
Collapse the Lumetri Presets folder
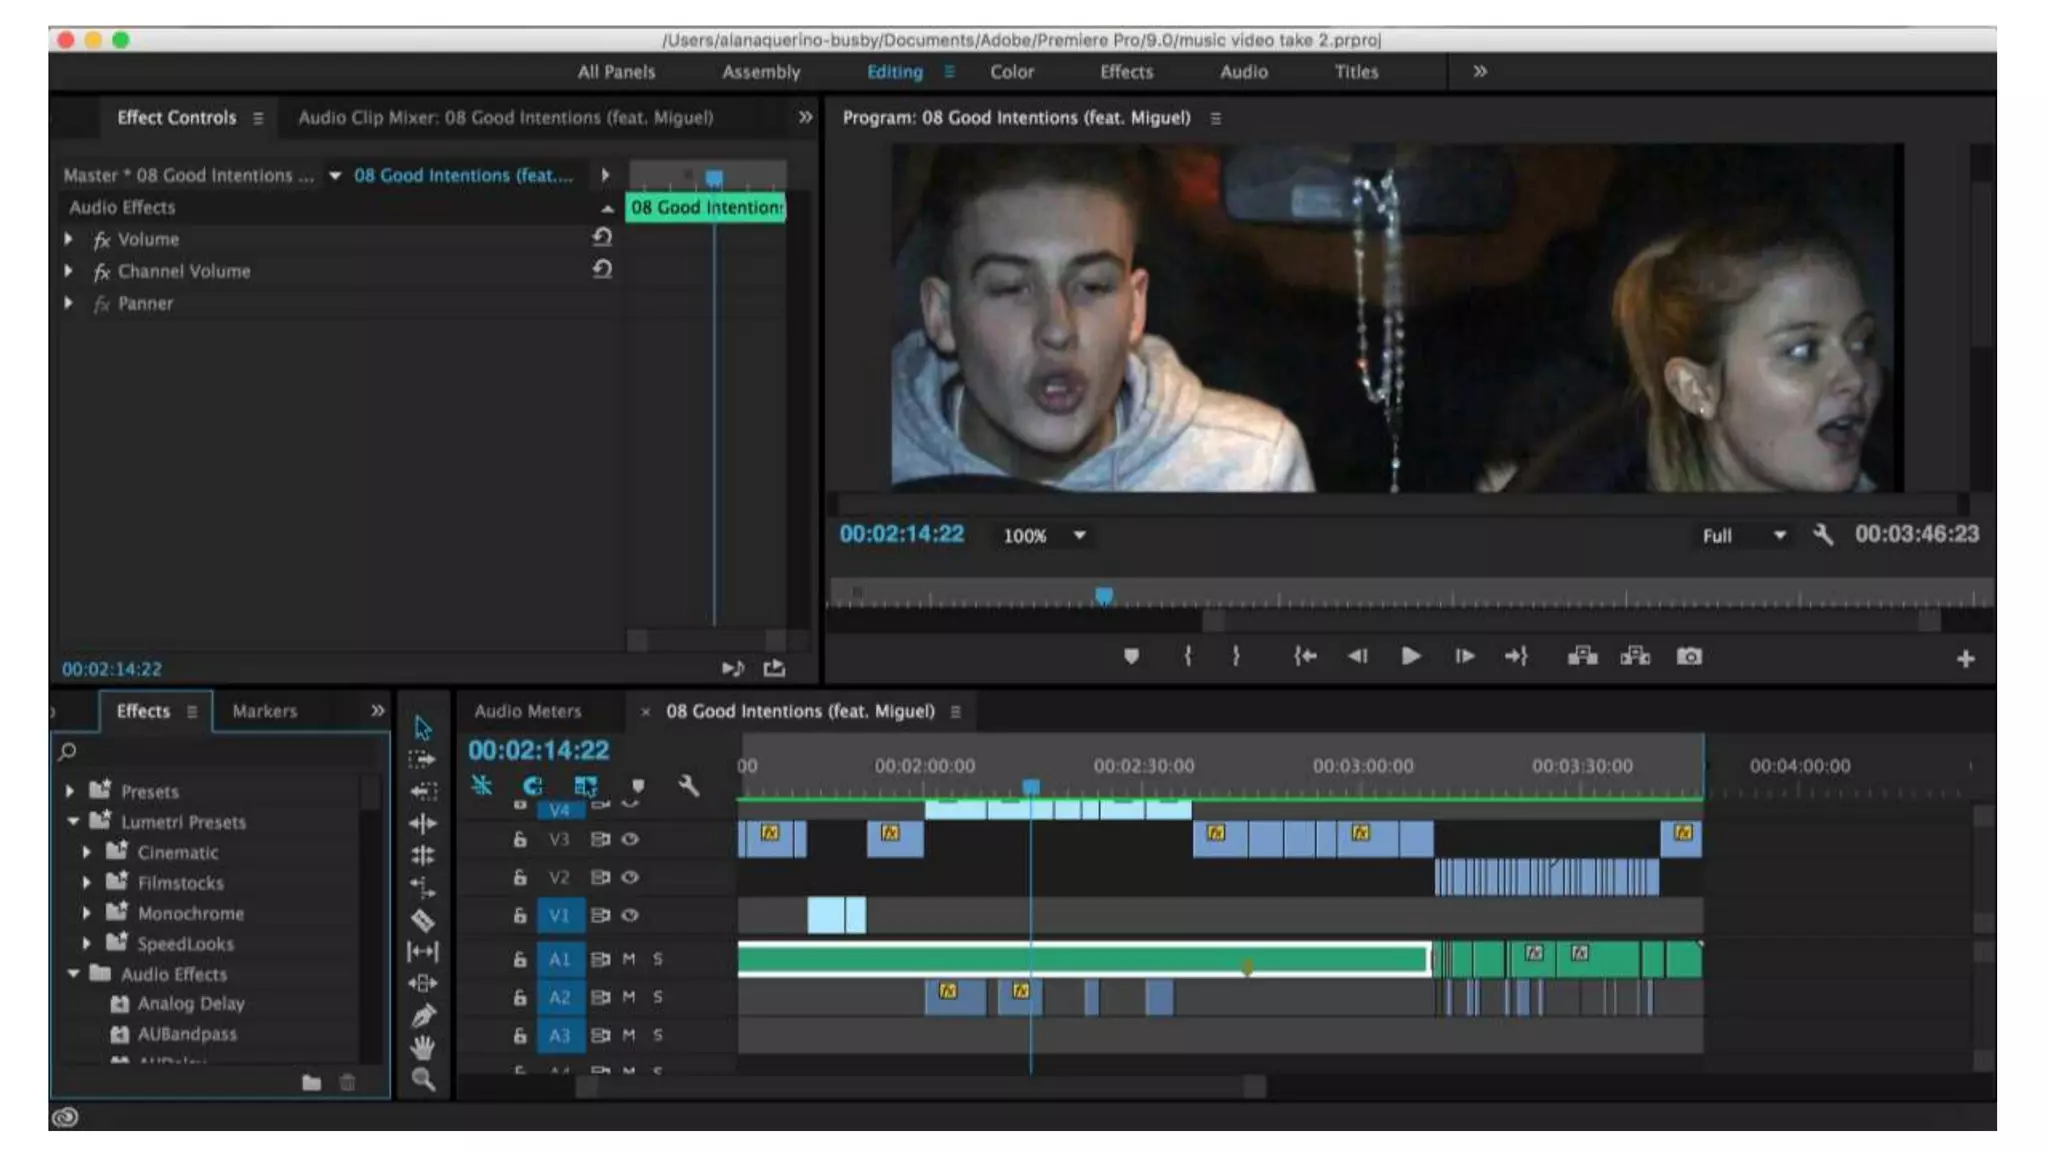(x=73, y=822)
